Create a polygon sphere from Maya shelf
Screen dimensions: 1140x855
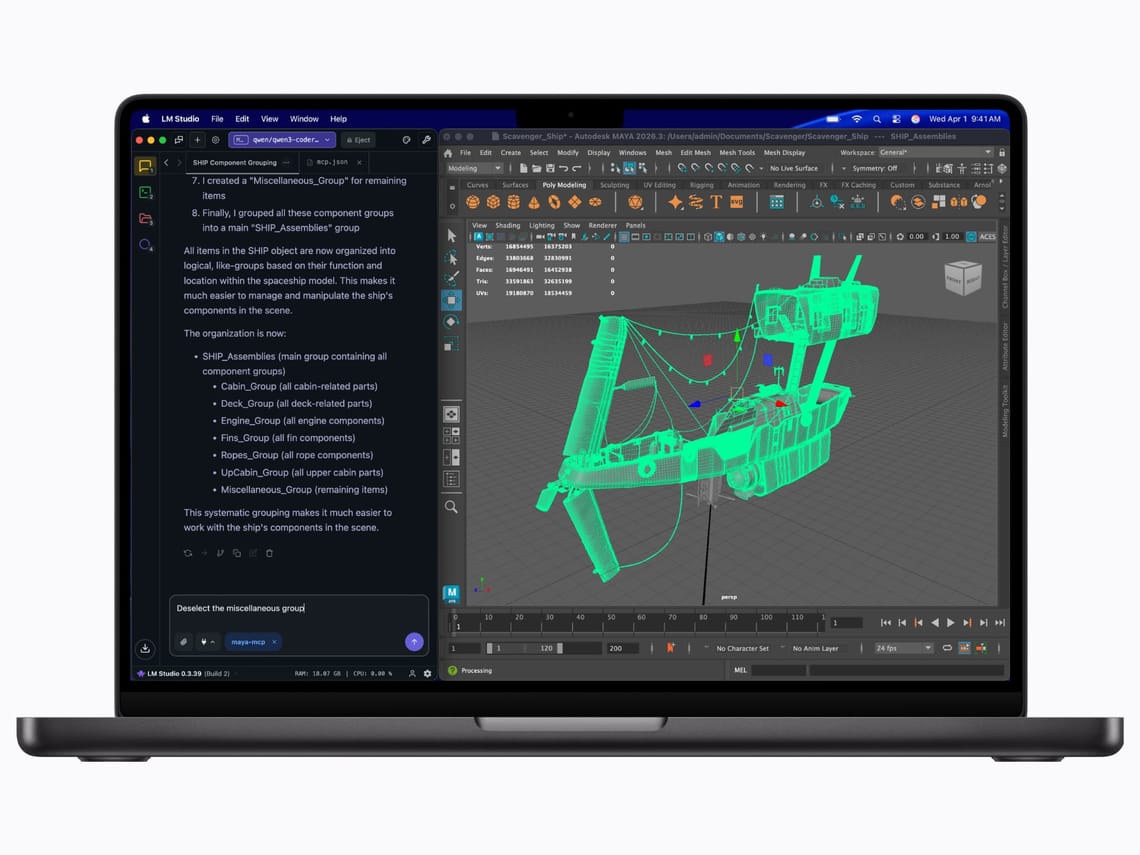473,202
